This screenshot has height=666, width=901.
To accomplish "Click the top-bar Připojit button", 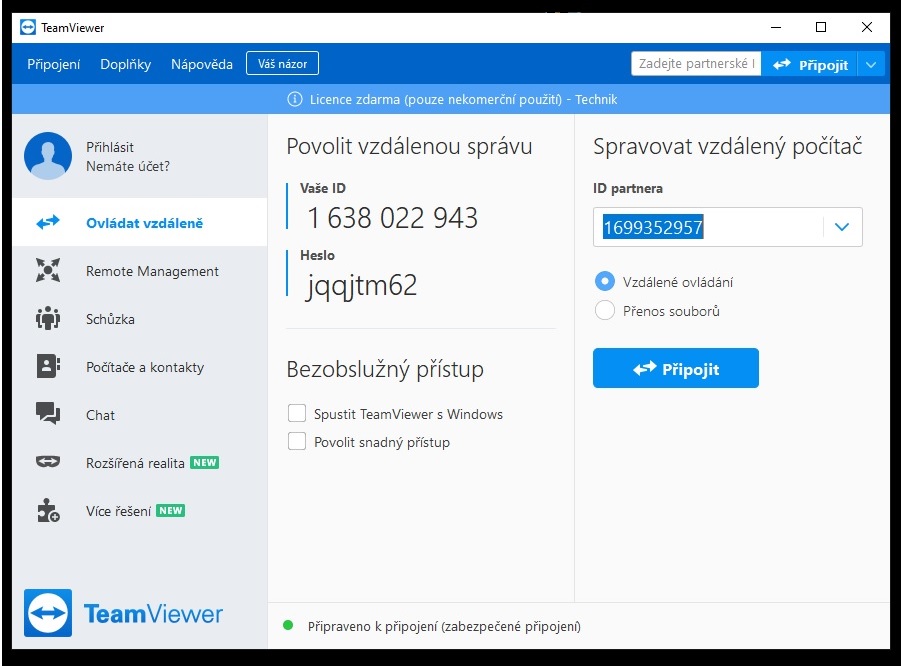I will [810, 64].
